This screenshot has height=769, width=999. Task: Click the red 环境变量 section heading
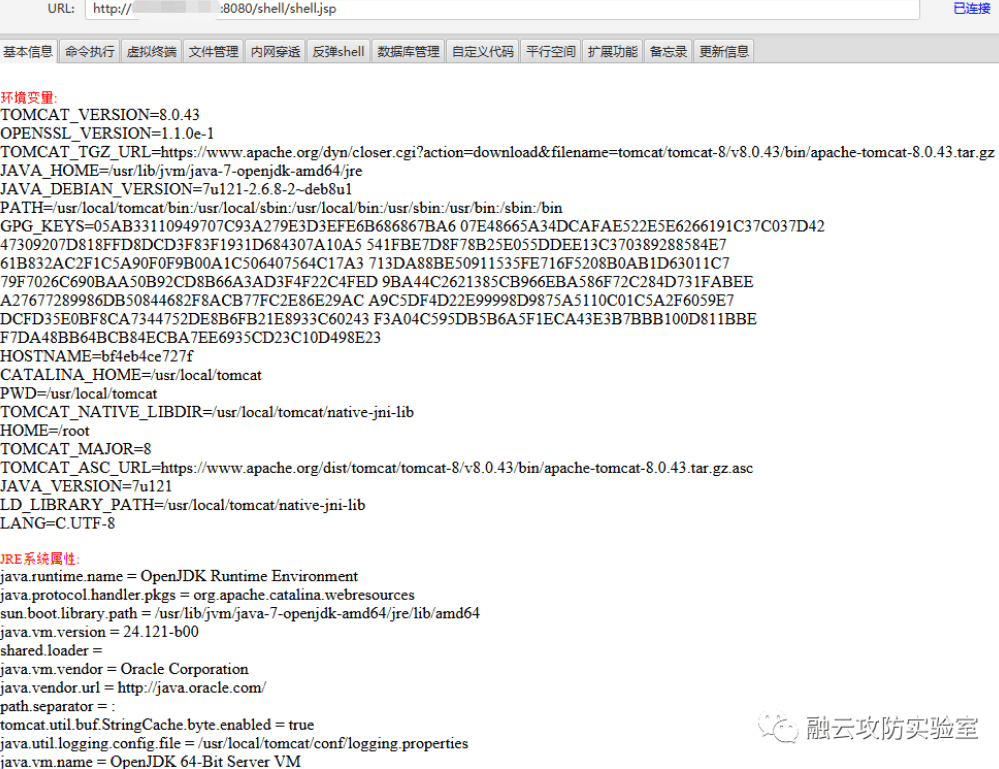click(x=29, y=97)
